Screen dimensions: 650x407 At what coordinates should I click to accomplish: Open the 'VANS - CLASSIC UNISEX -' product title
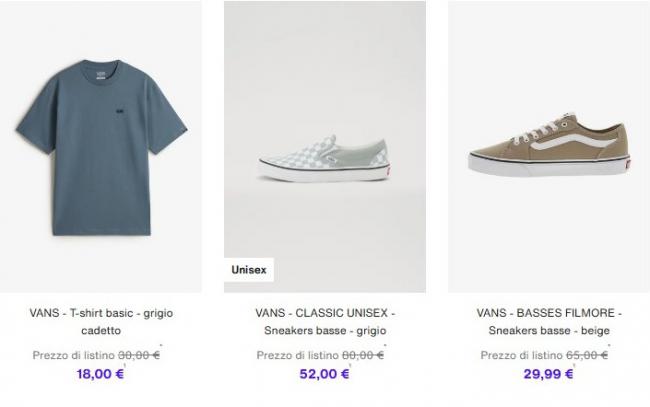325,313
